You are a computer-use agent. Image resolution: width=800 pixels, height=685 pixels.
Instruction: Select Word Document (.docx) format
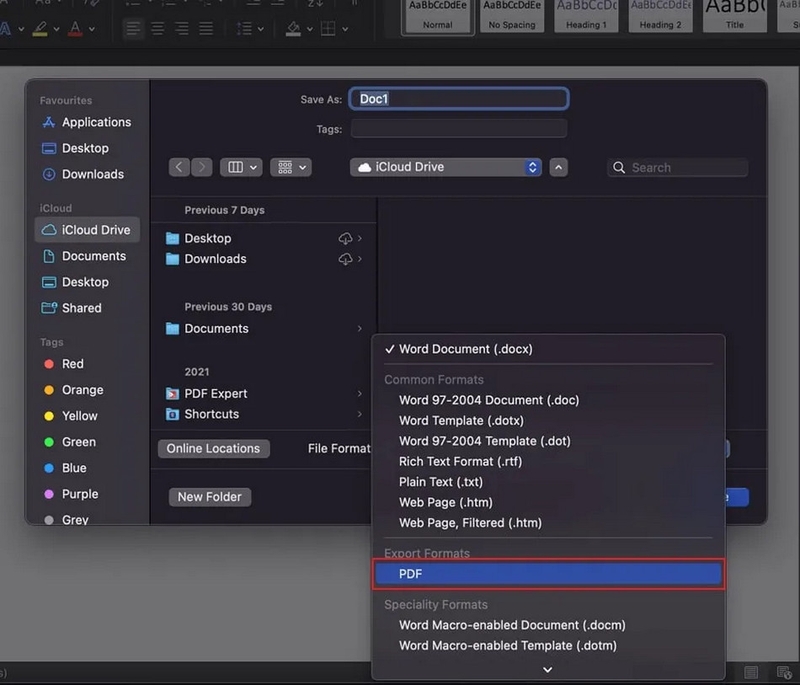point(465,349)
